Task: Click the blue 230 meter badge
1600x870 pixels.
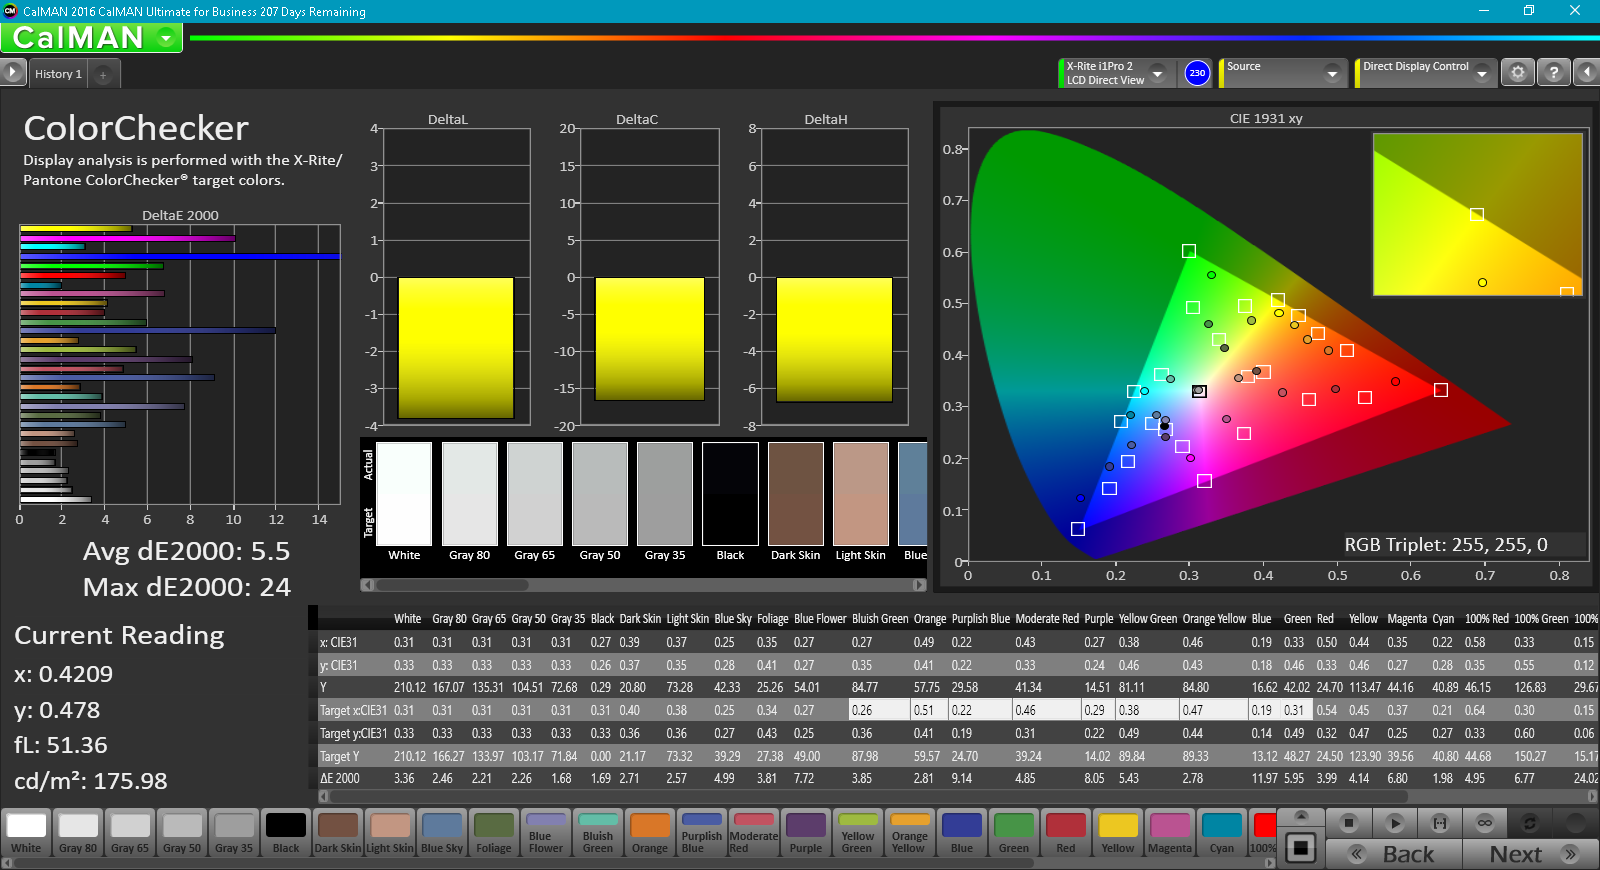Action: (1197, 73)
